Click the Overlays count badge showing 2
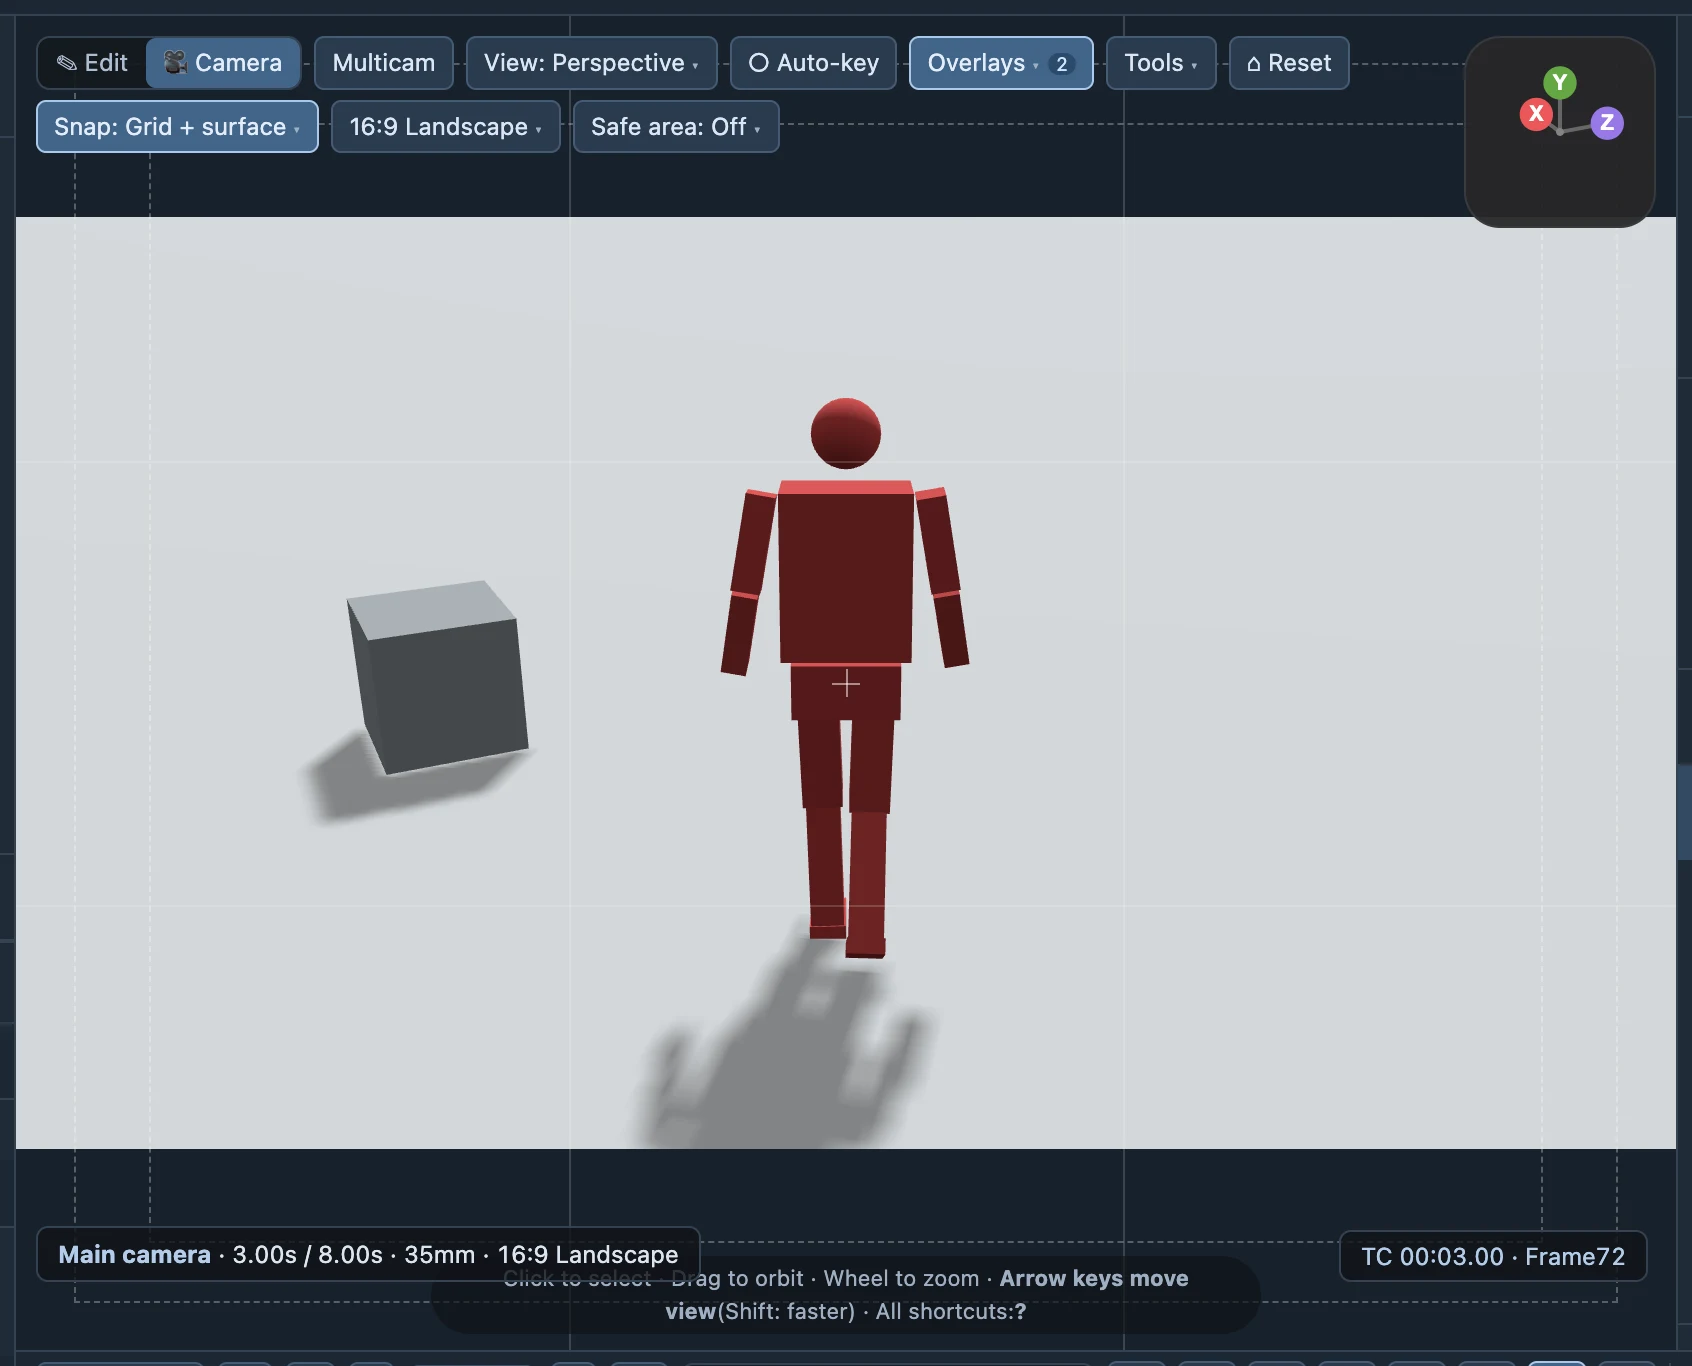The width and height of the screenshot is (1692, 1366). 1061,64
